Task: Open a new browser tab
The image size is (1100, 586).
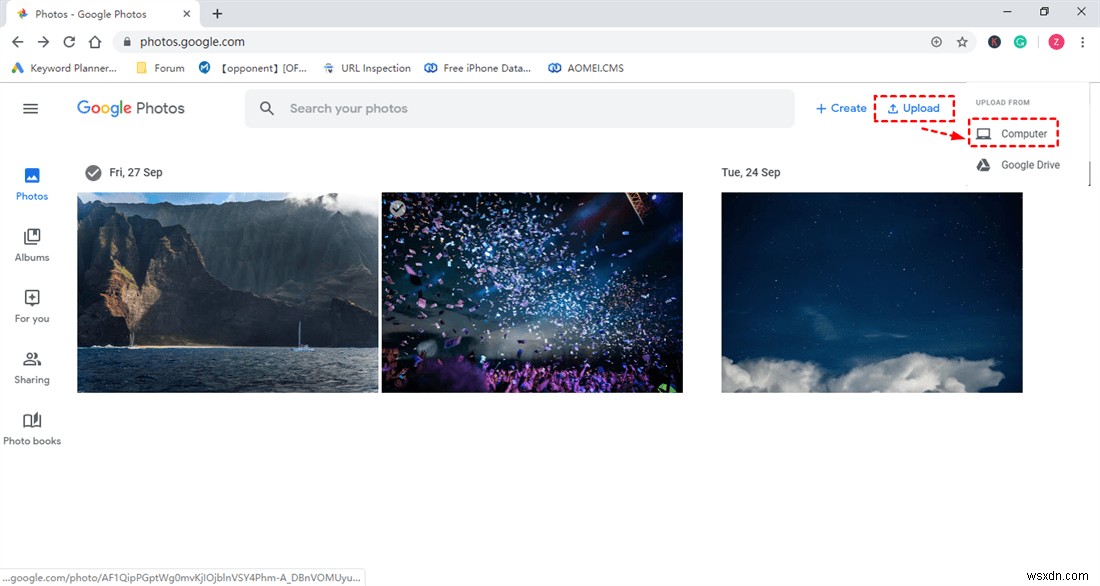Action: click(x=217, y=13)
